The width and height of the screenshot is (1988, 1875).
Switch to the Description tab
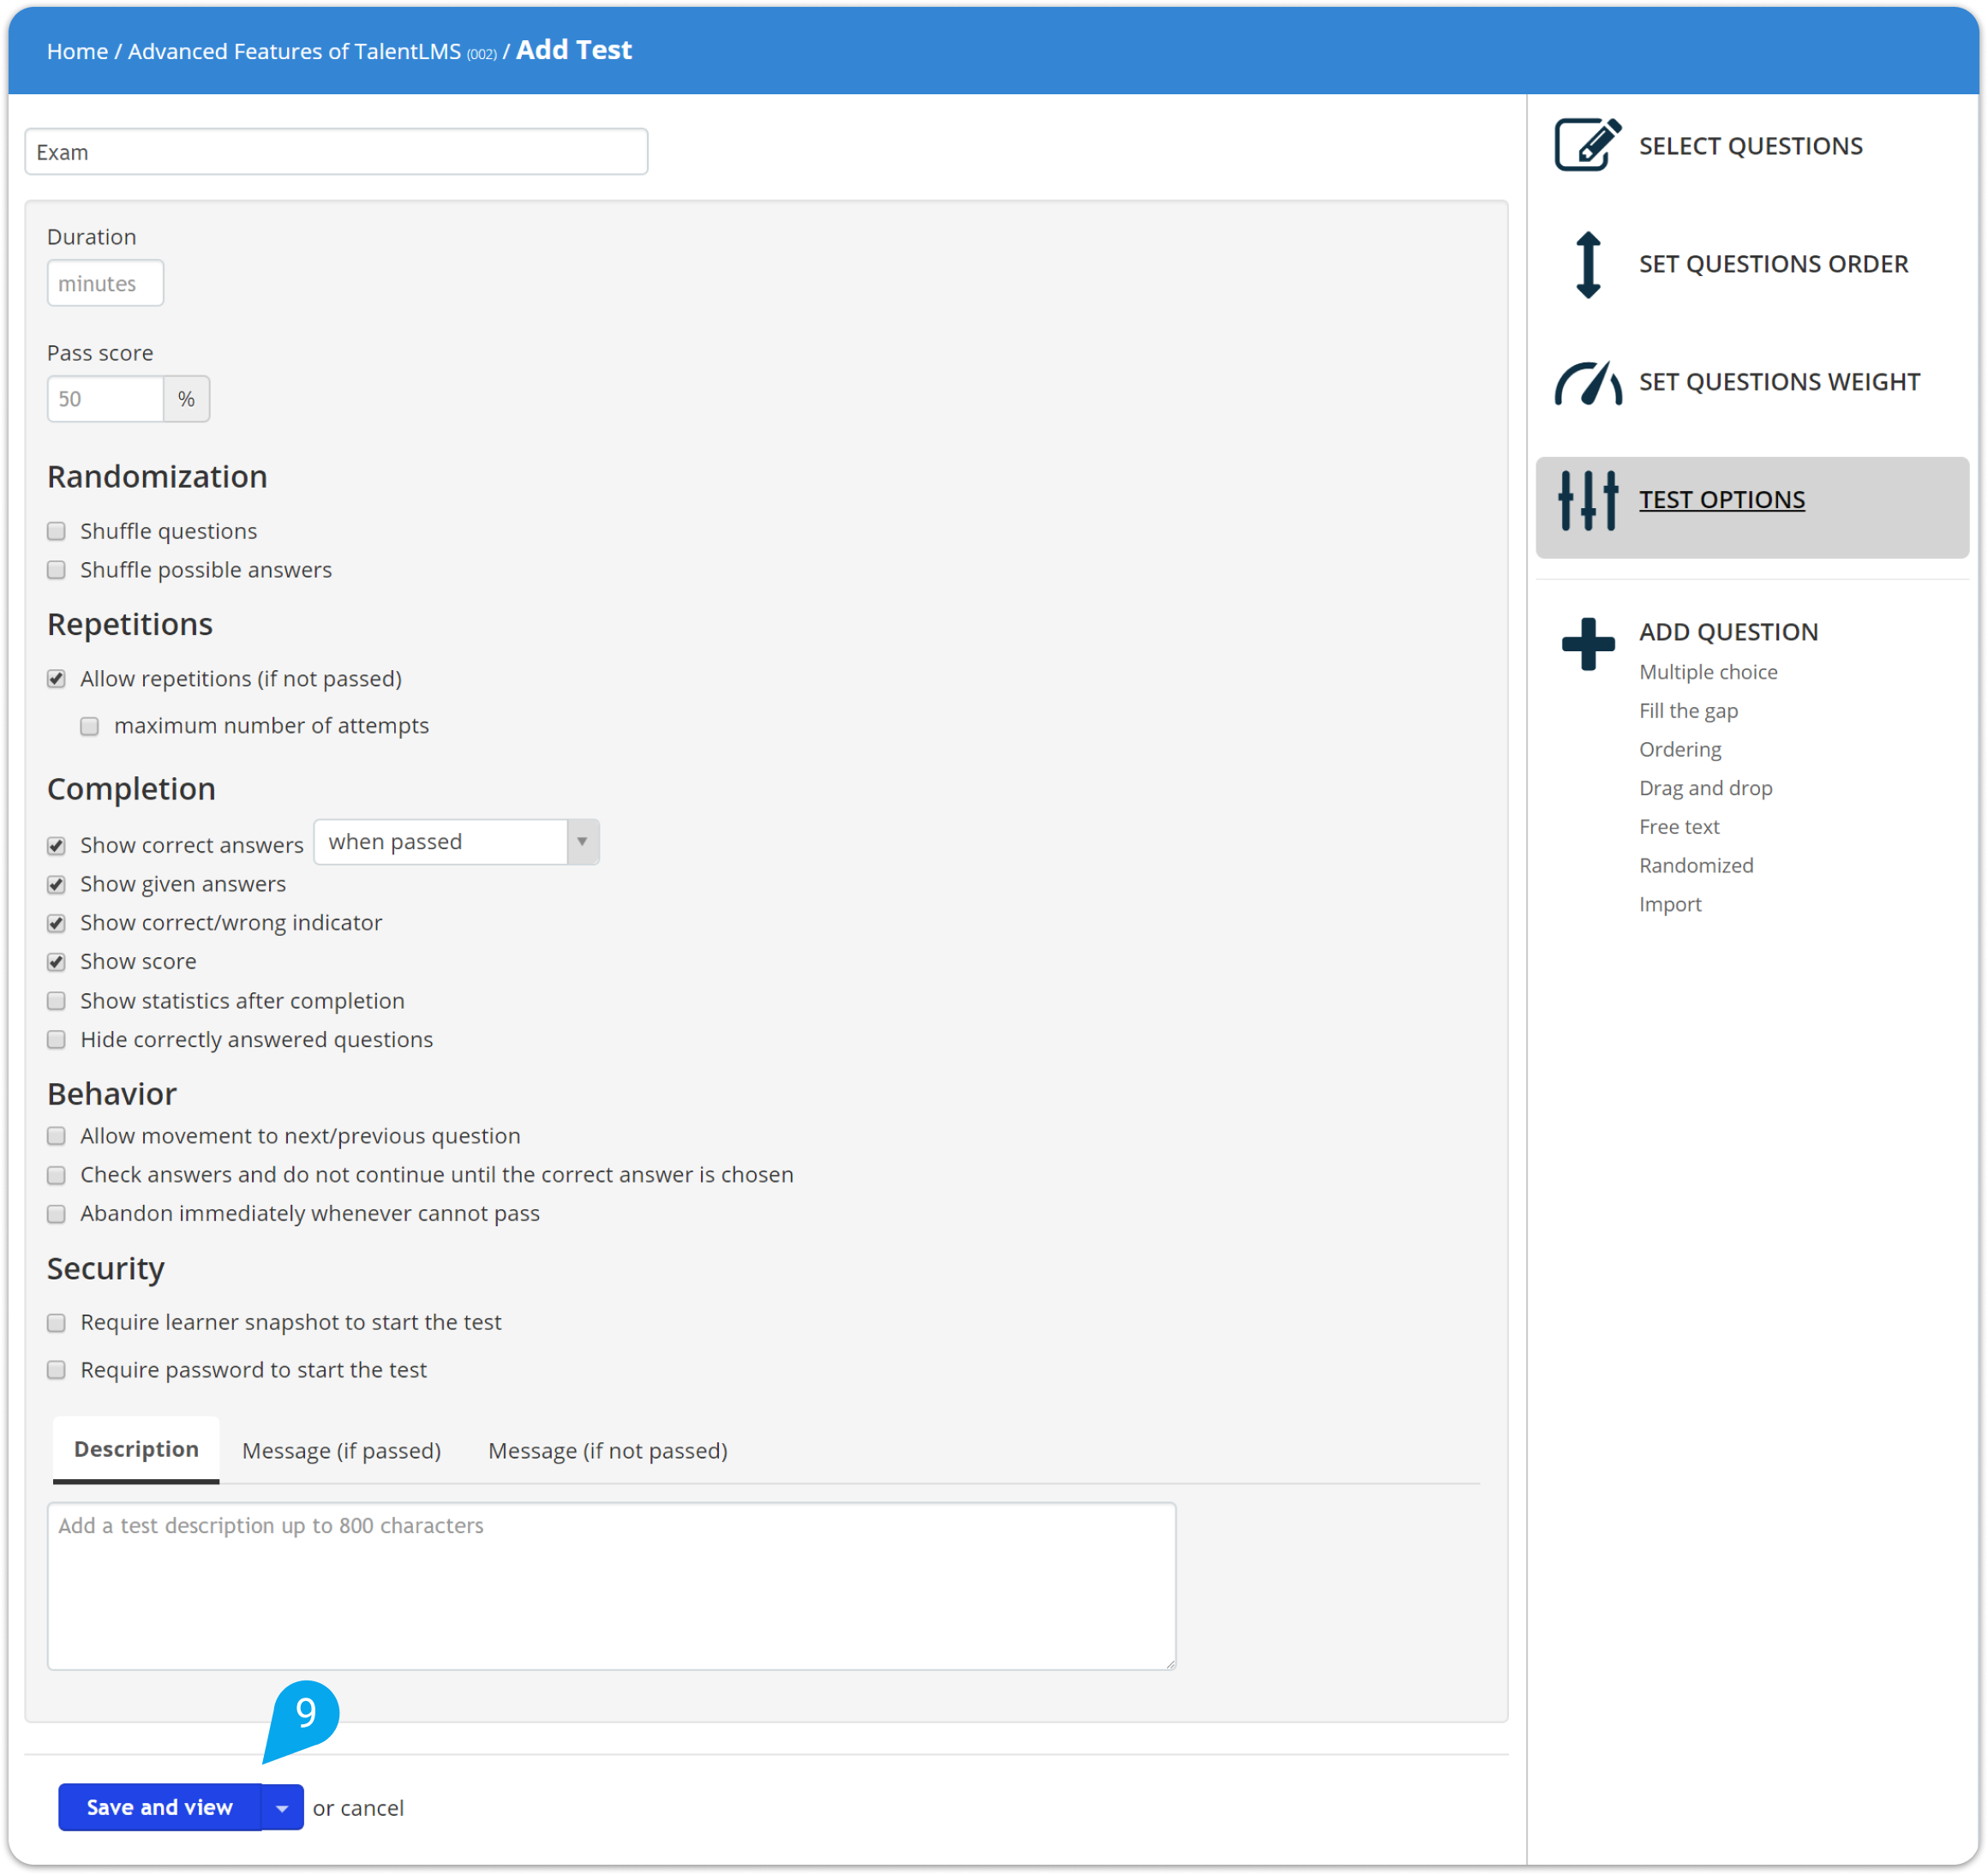(x=136, y=1449)
